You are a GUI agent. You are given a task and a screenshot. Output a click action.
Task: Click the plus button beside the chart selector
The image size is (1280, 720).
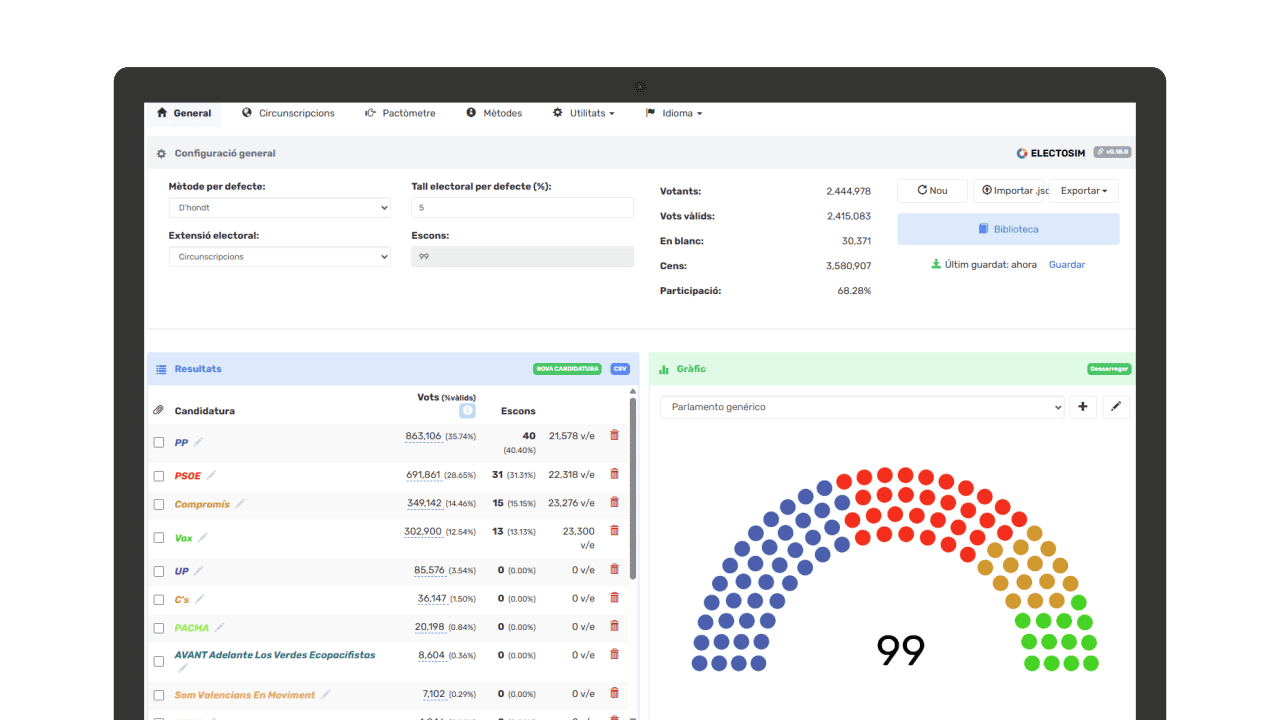pos(1083,407)
